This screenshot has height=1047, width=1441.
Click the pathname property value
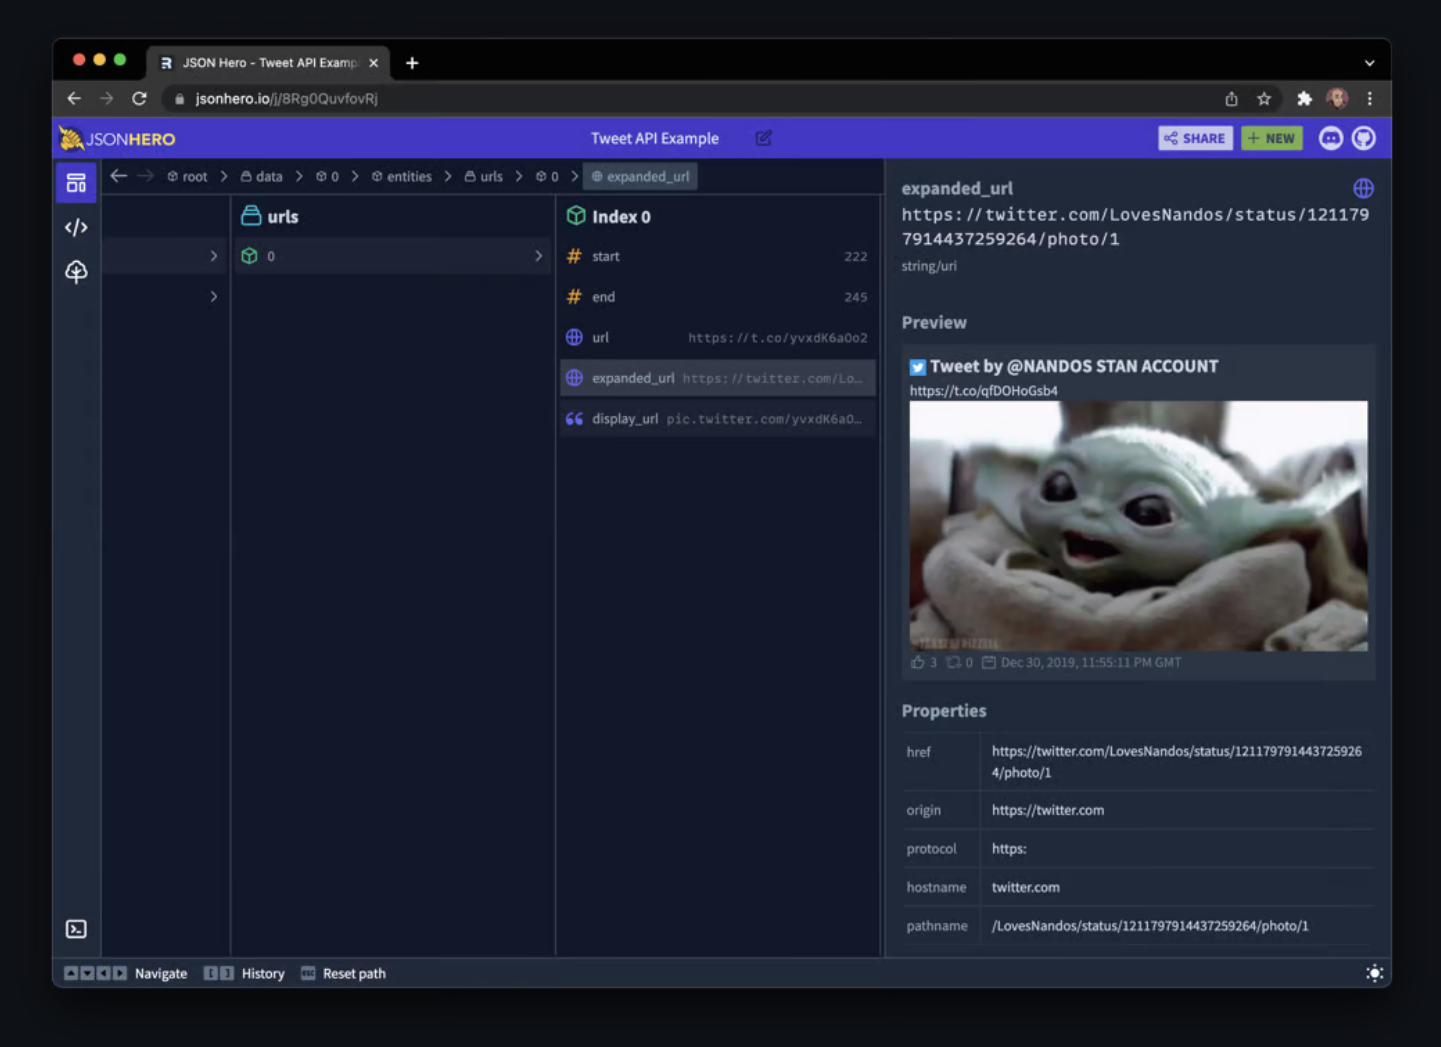click(1150, 926)
